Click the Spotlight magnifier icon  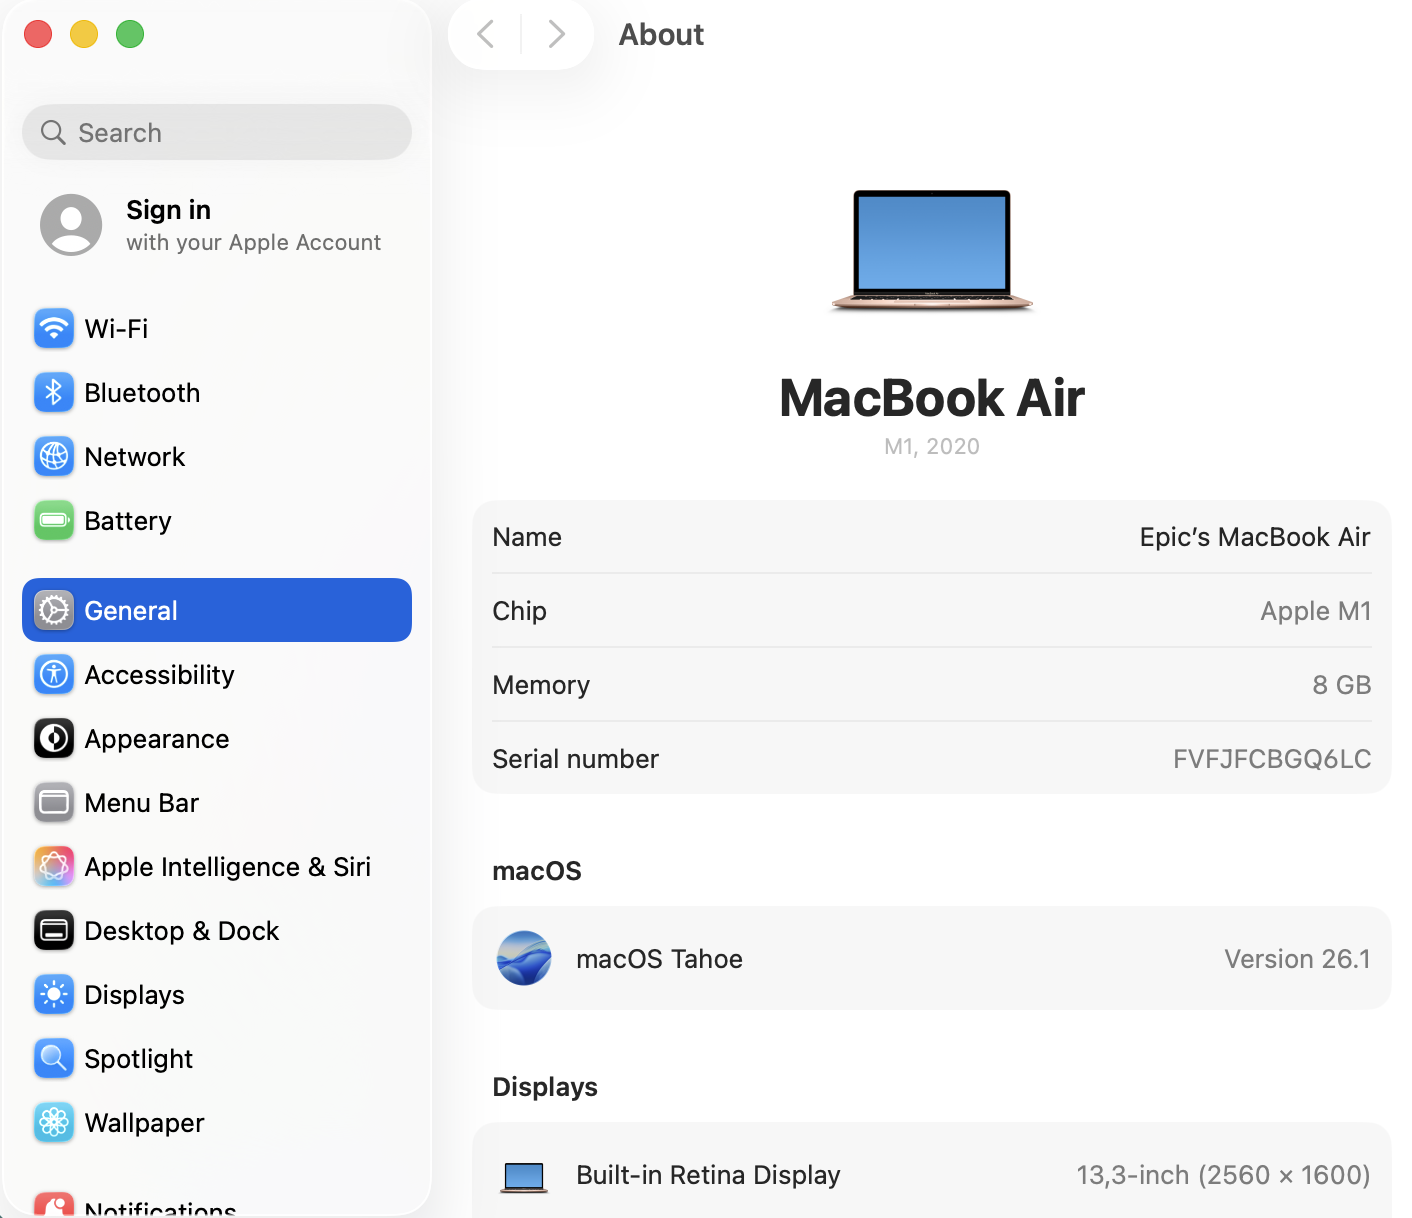(x=54, y=1058)
